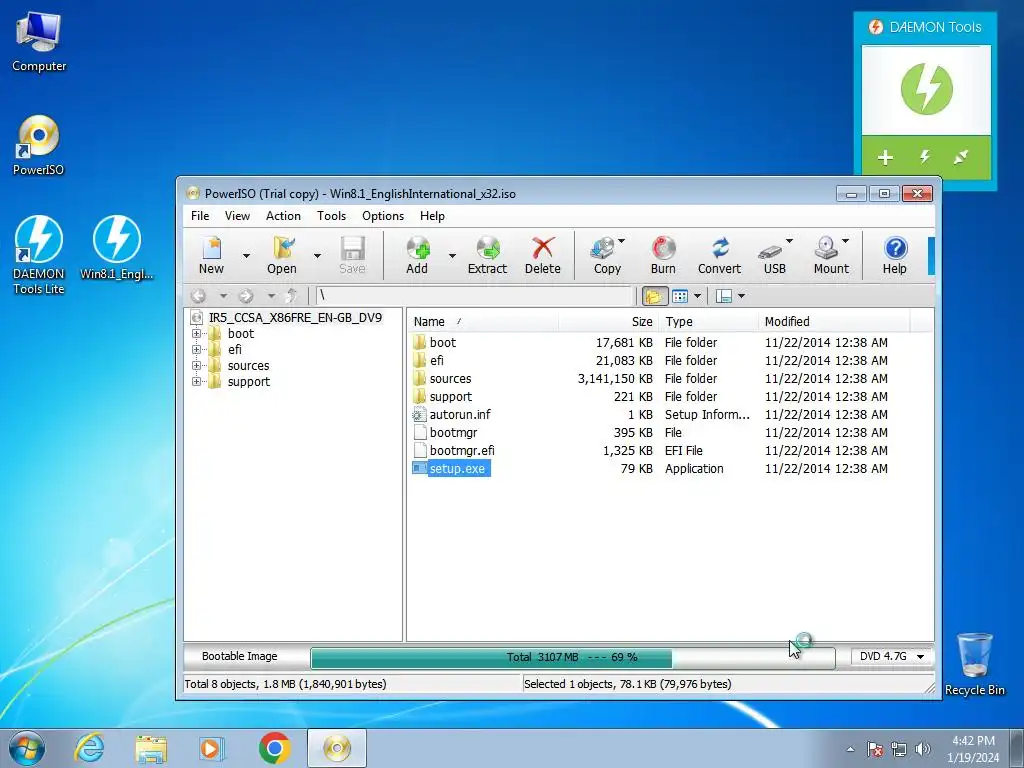Sort file list by Modified column
Screen dimensions: 1024x768
coord(834,321)
